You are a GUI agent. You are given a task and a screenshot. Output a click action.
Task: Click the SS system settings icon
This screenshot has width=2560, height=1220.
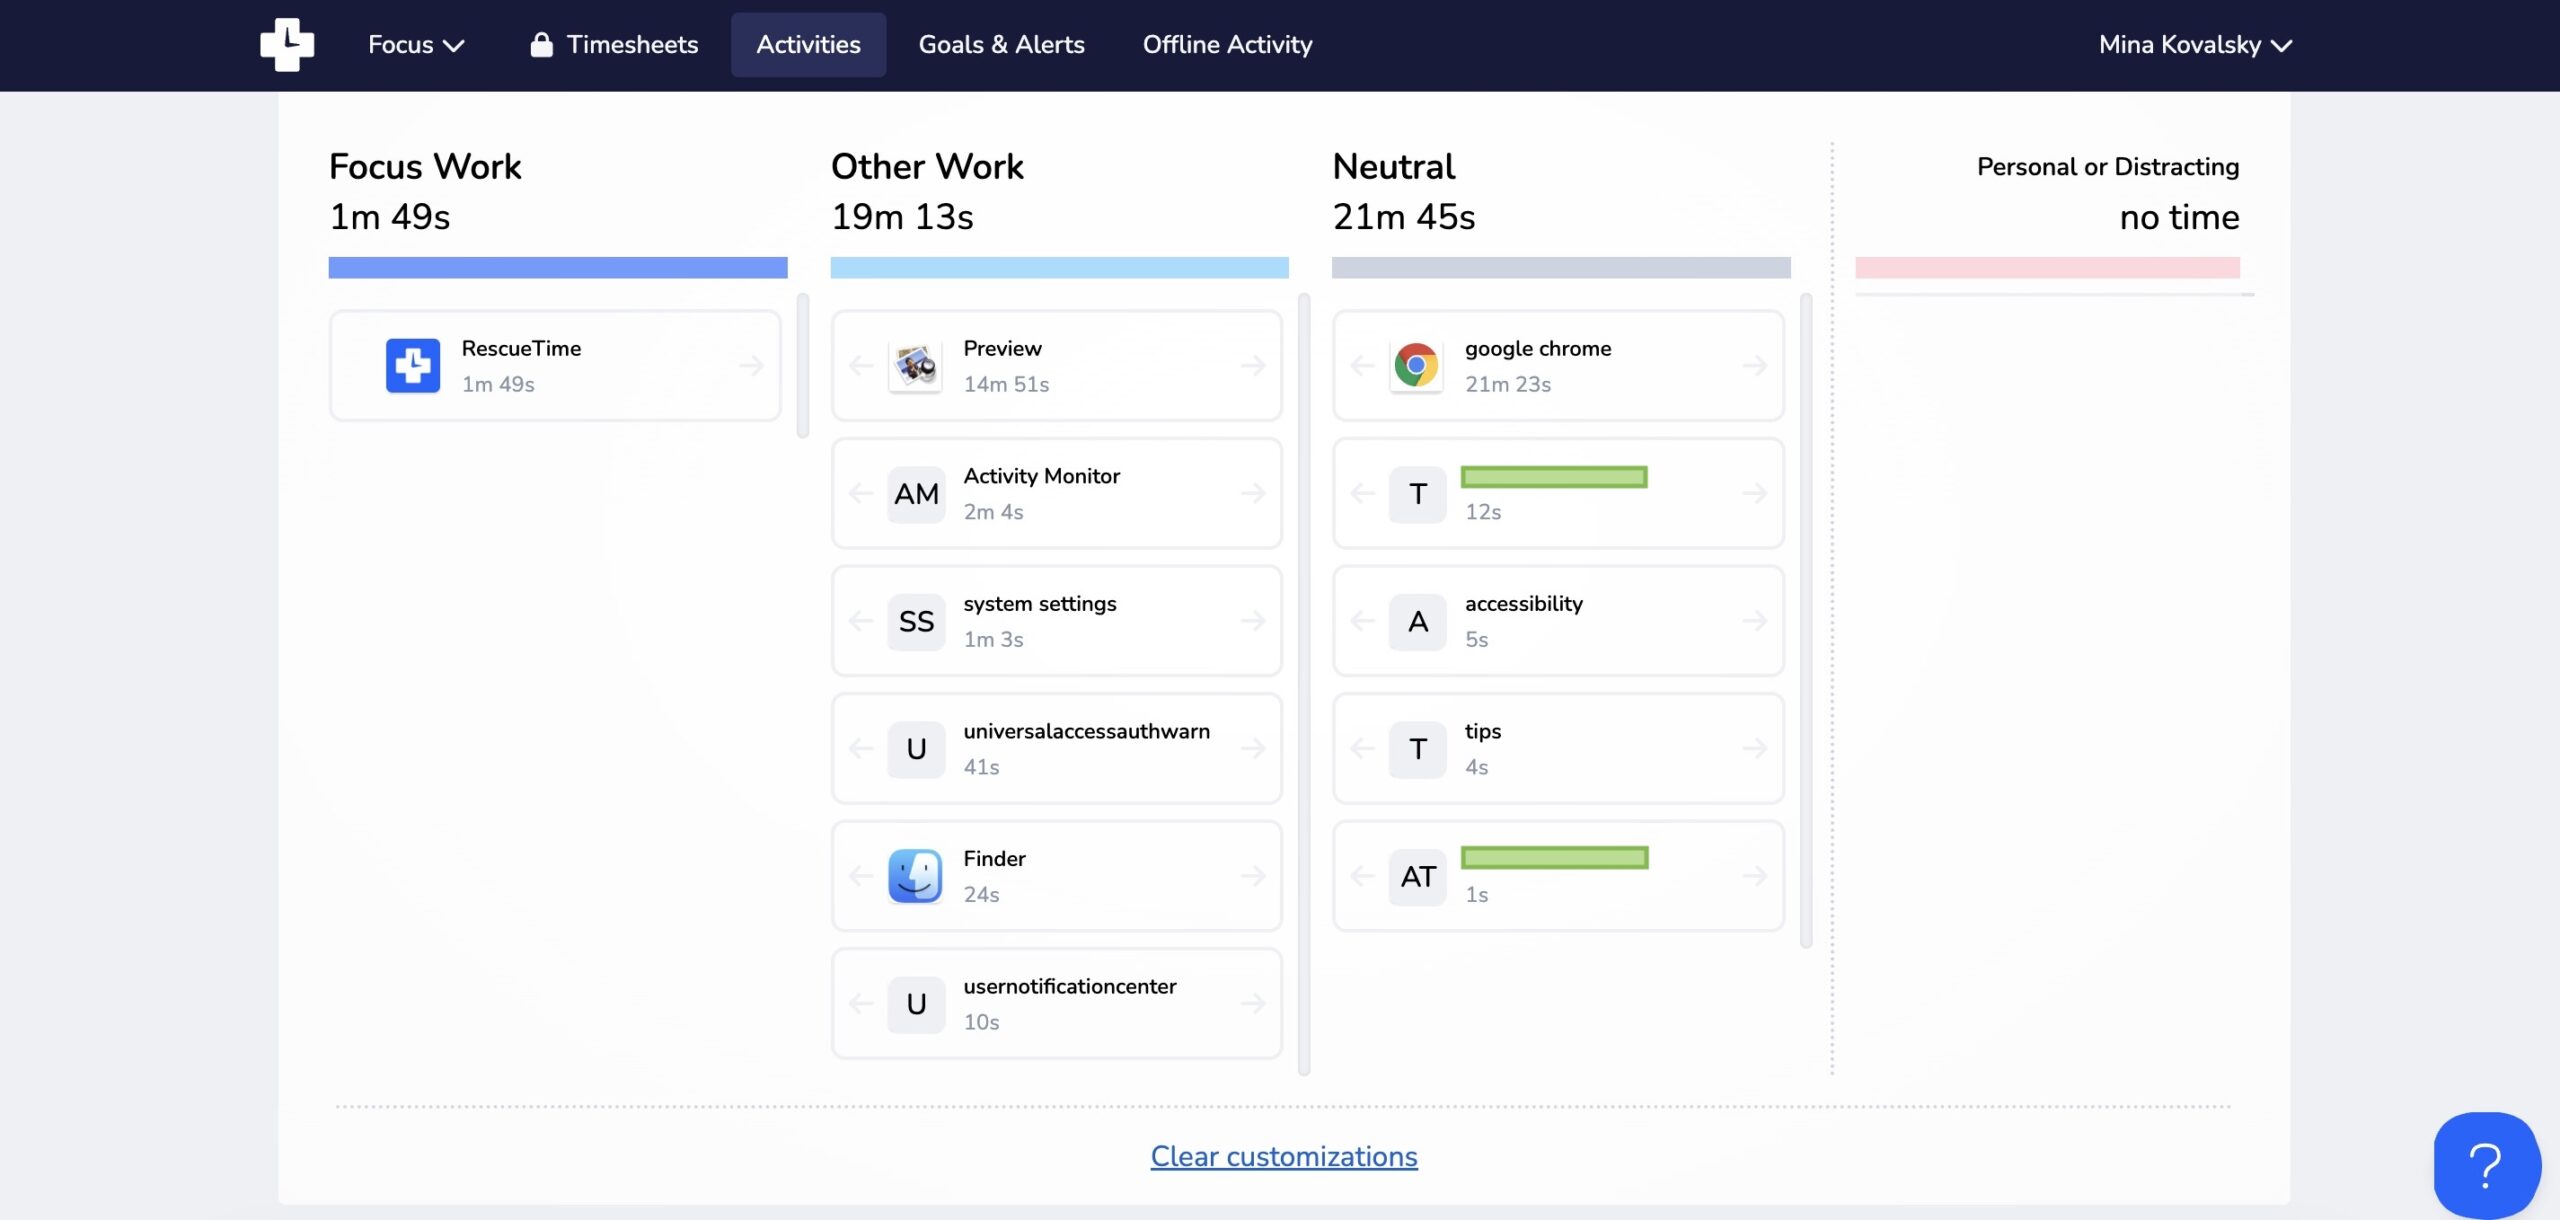[x=916, y=621]
